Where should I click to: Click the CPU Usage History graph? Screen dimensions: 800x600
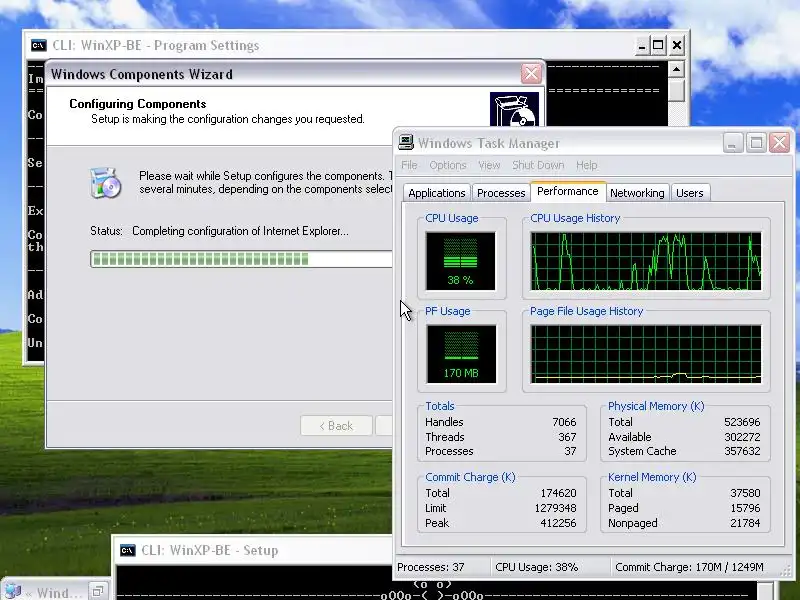646,261
